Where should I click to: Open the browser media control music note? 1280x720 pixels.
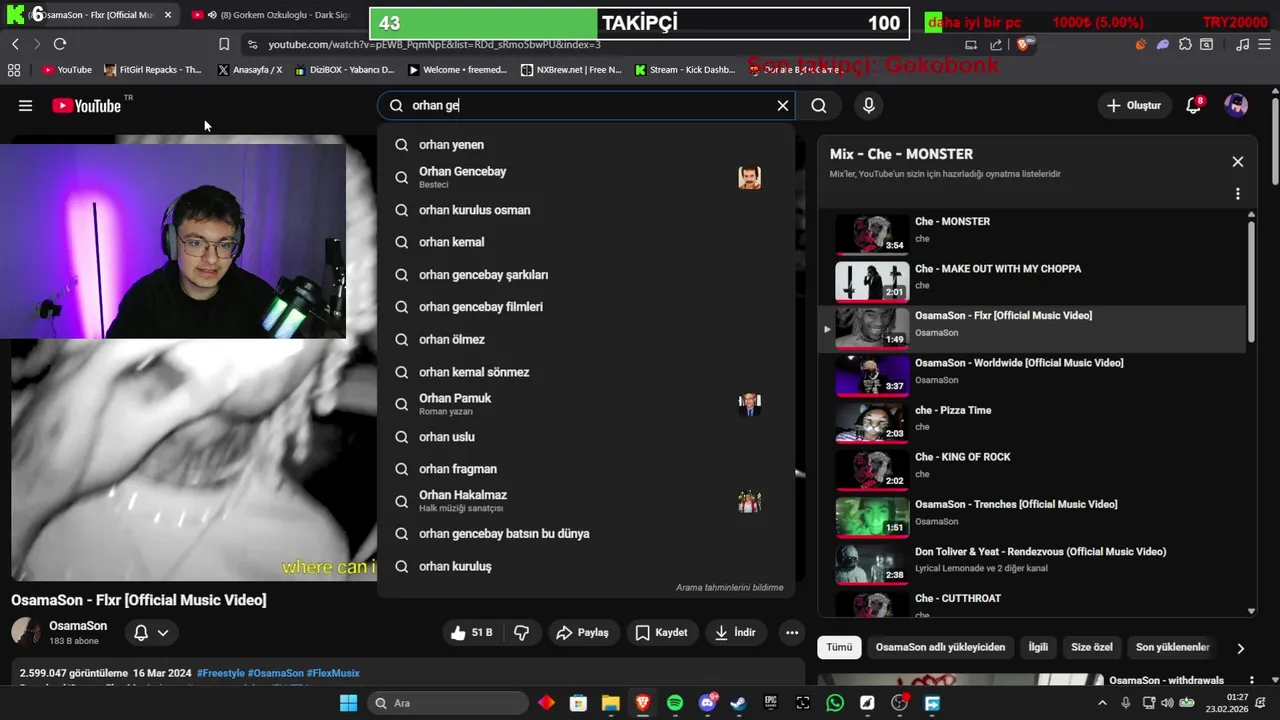click(1242, 44)
